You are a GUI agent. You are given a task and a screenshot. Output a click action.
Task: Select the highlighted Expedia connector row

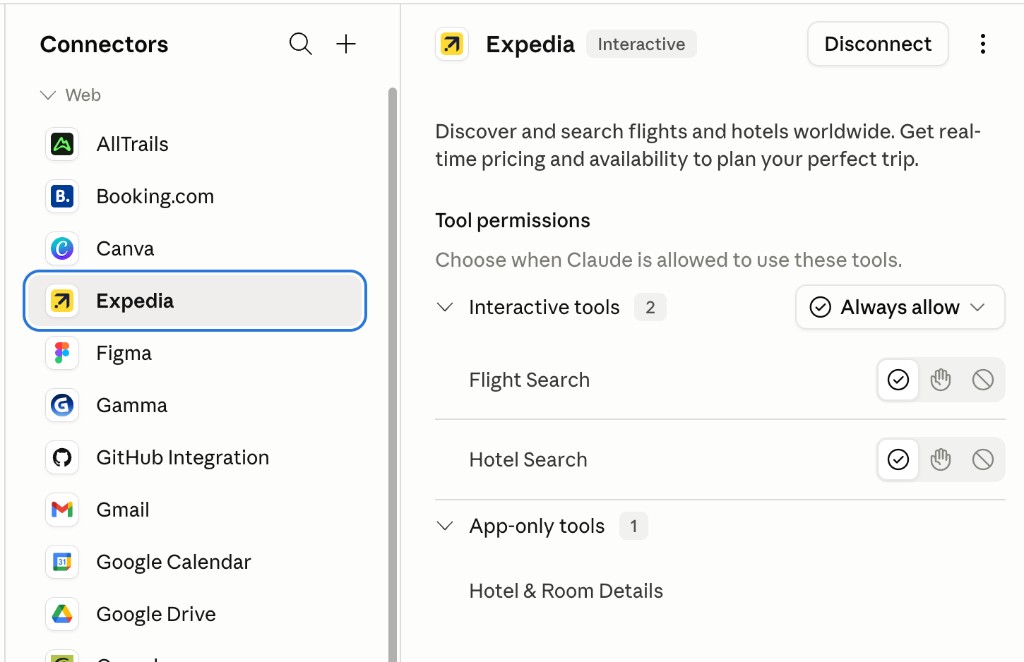[195, 300]
